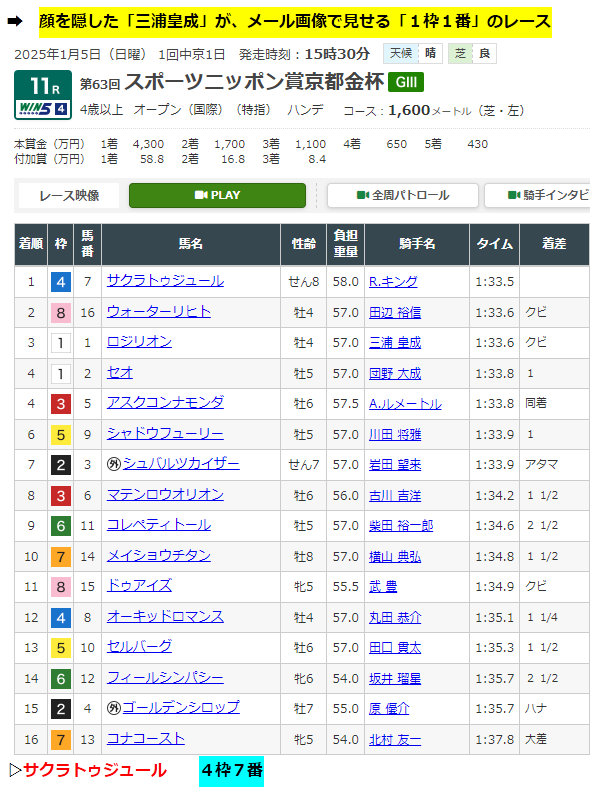Click the green PLAY race video button
Image resolution: width=595 pixels, height=794 pixels.
217,195
